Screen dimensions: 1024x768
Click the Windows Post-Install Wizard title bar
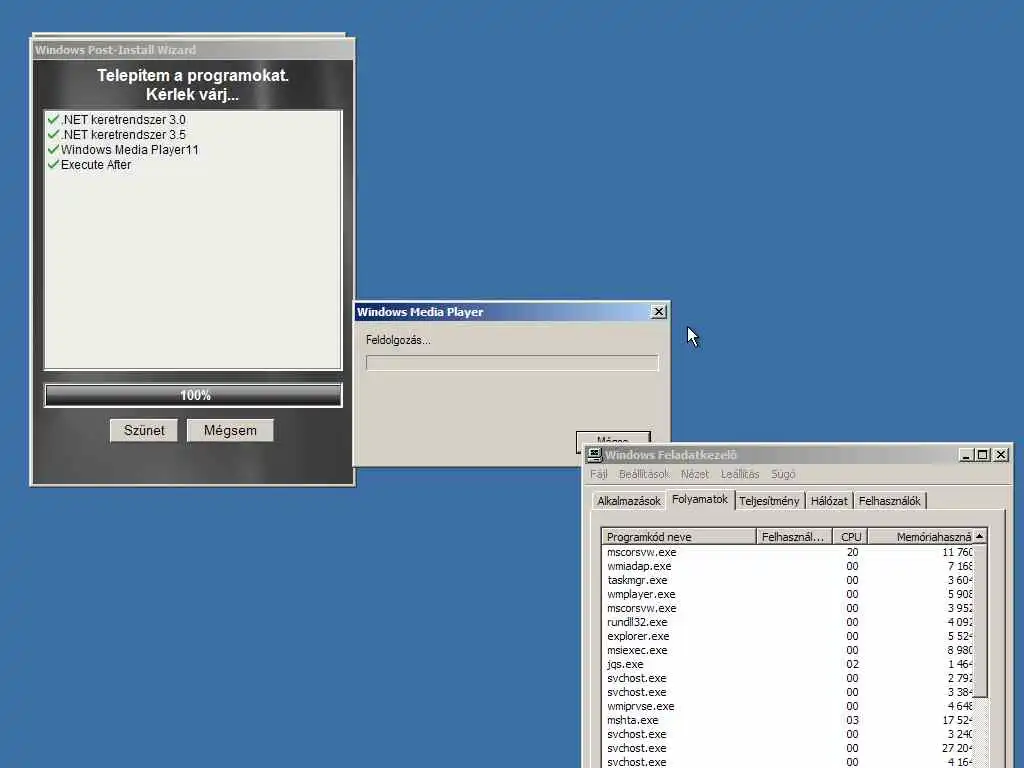coord(193,50)
